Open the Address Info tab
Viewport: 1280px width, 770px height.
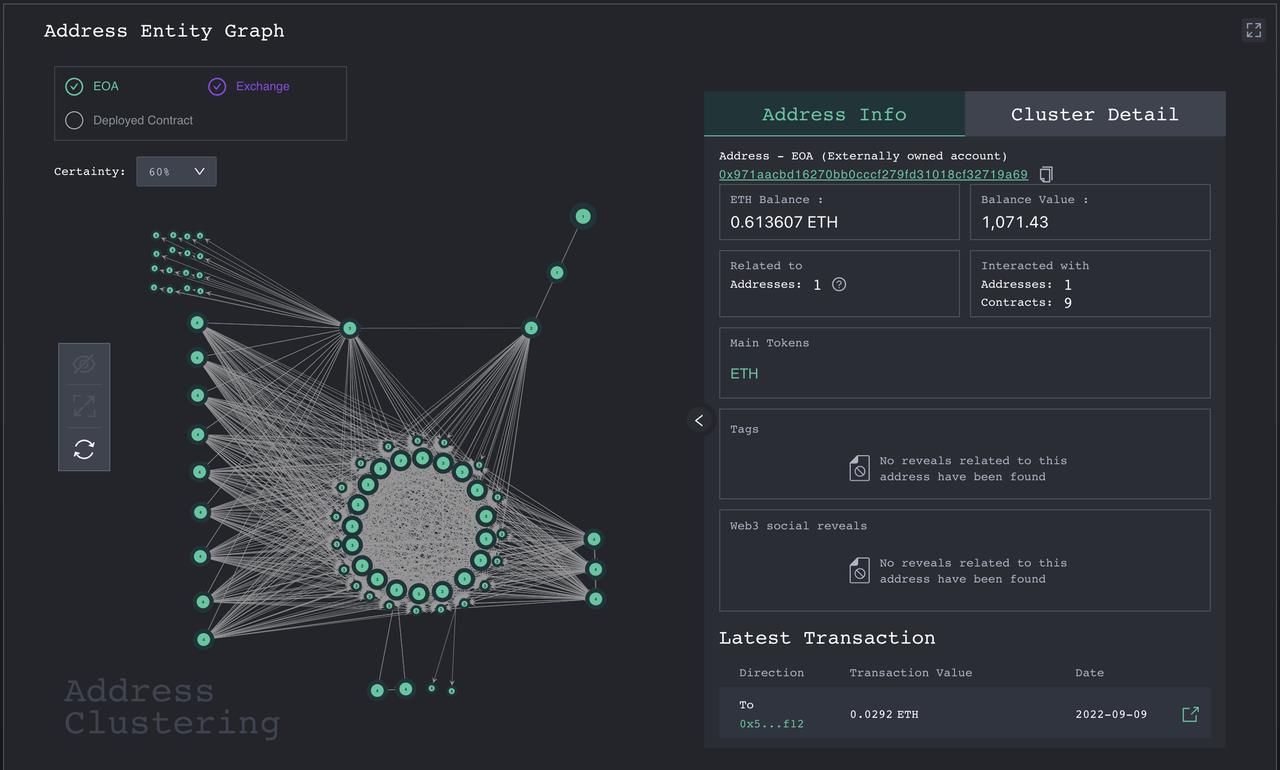coord(833,113)
